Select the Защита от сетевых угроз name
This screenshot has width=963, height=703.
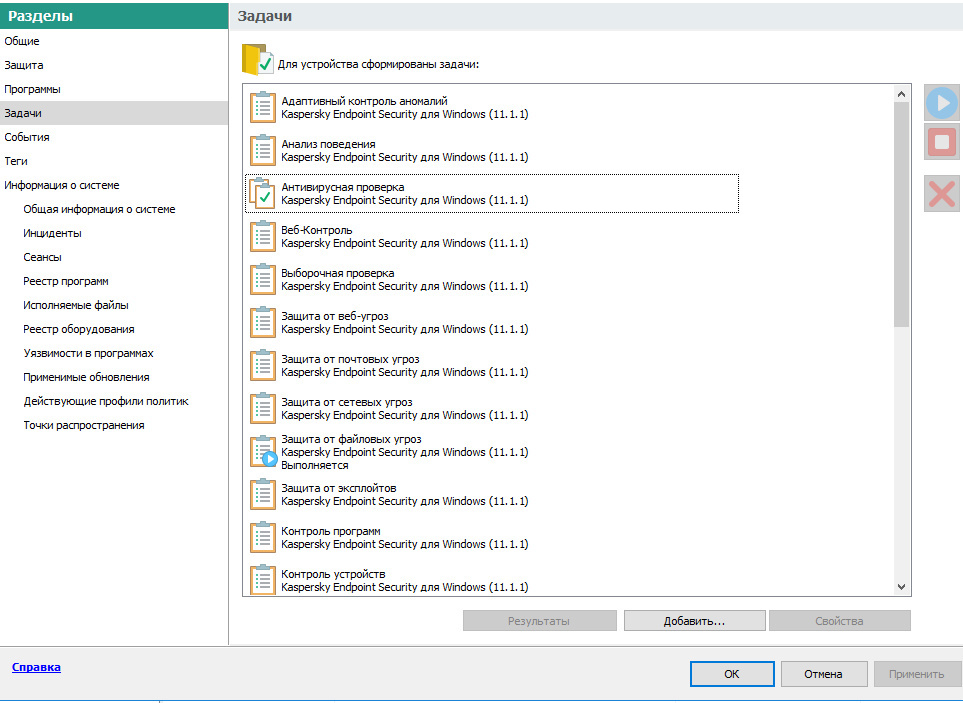coord(346,402)
